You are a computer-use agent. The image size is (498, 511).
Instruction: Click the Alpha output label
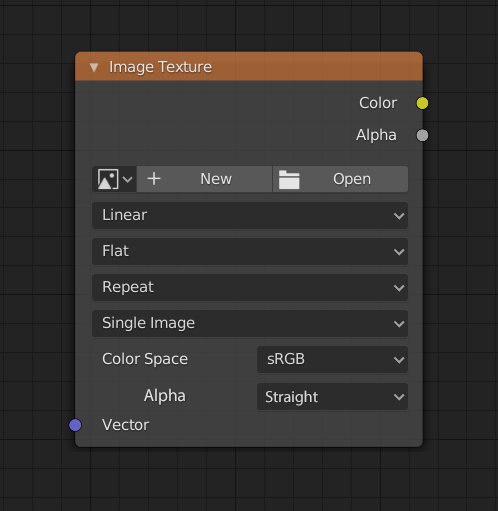pyautogui.click(x=376, y=135)
